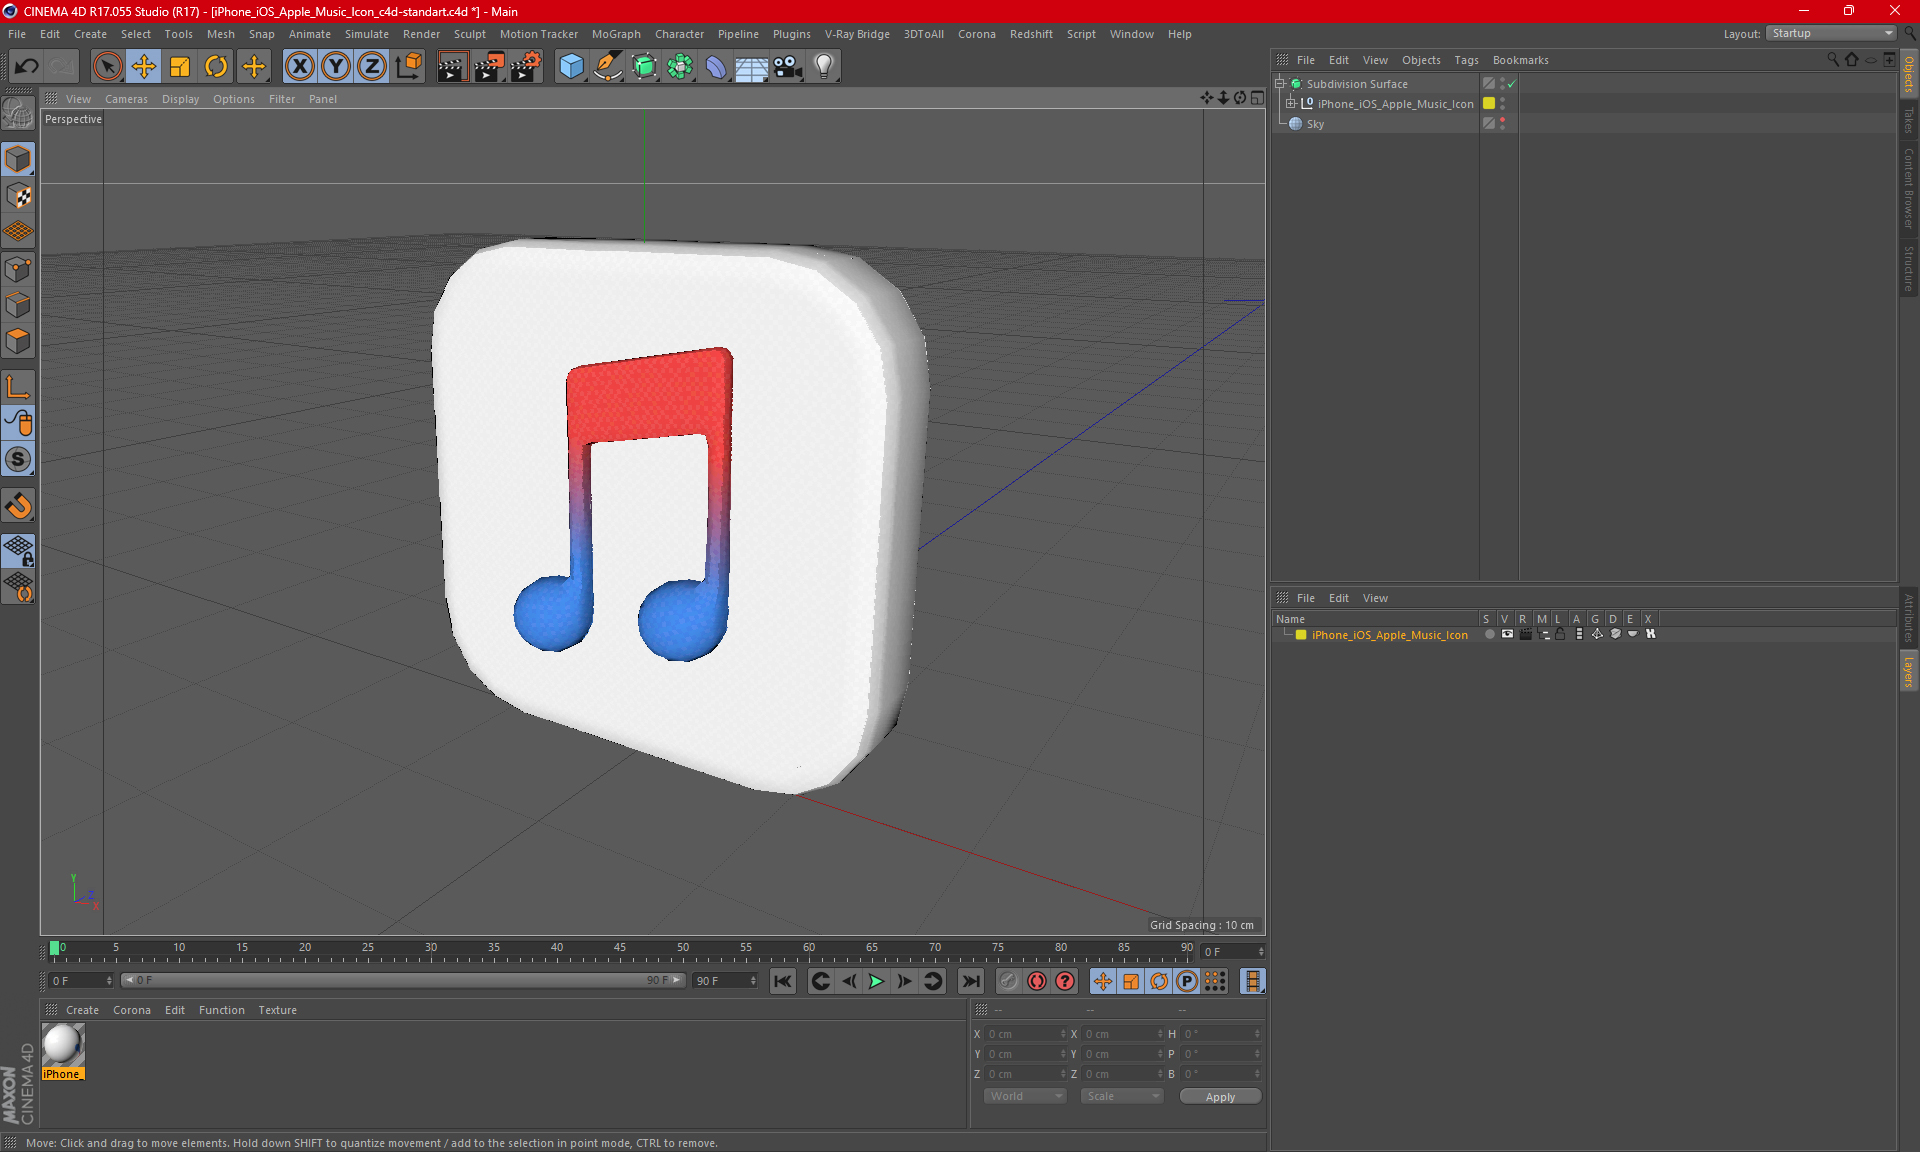
Task: Open the Scale coordinate dropdown
Action: (x=1122, y=1096)
